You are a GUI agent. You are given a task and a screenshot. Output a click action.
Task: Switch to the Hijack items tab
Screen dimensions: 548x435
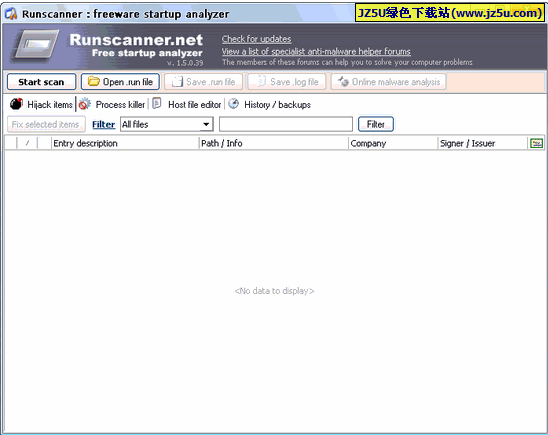click(x=41, y=104)
